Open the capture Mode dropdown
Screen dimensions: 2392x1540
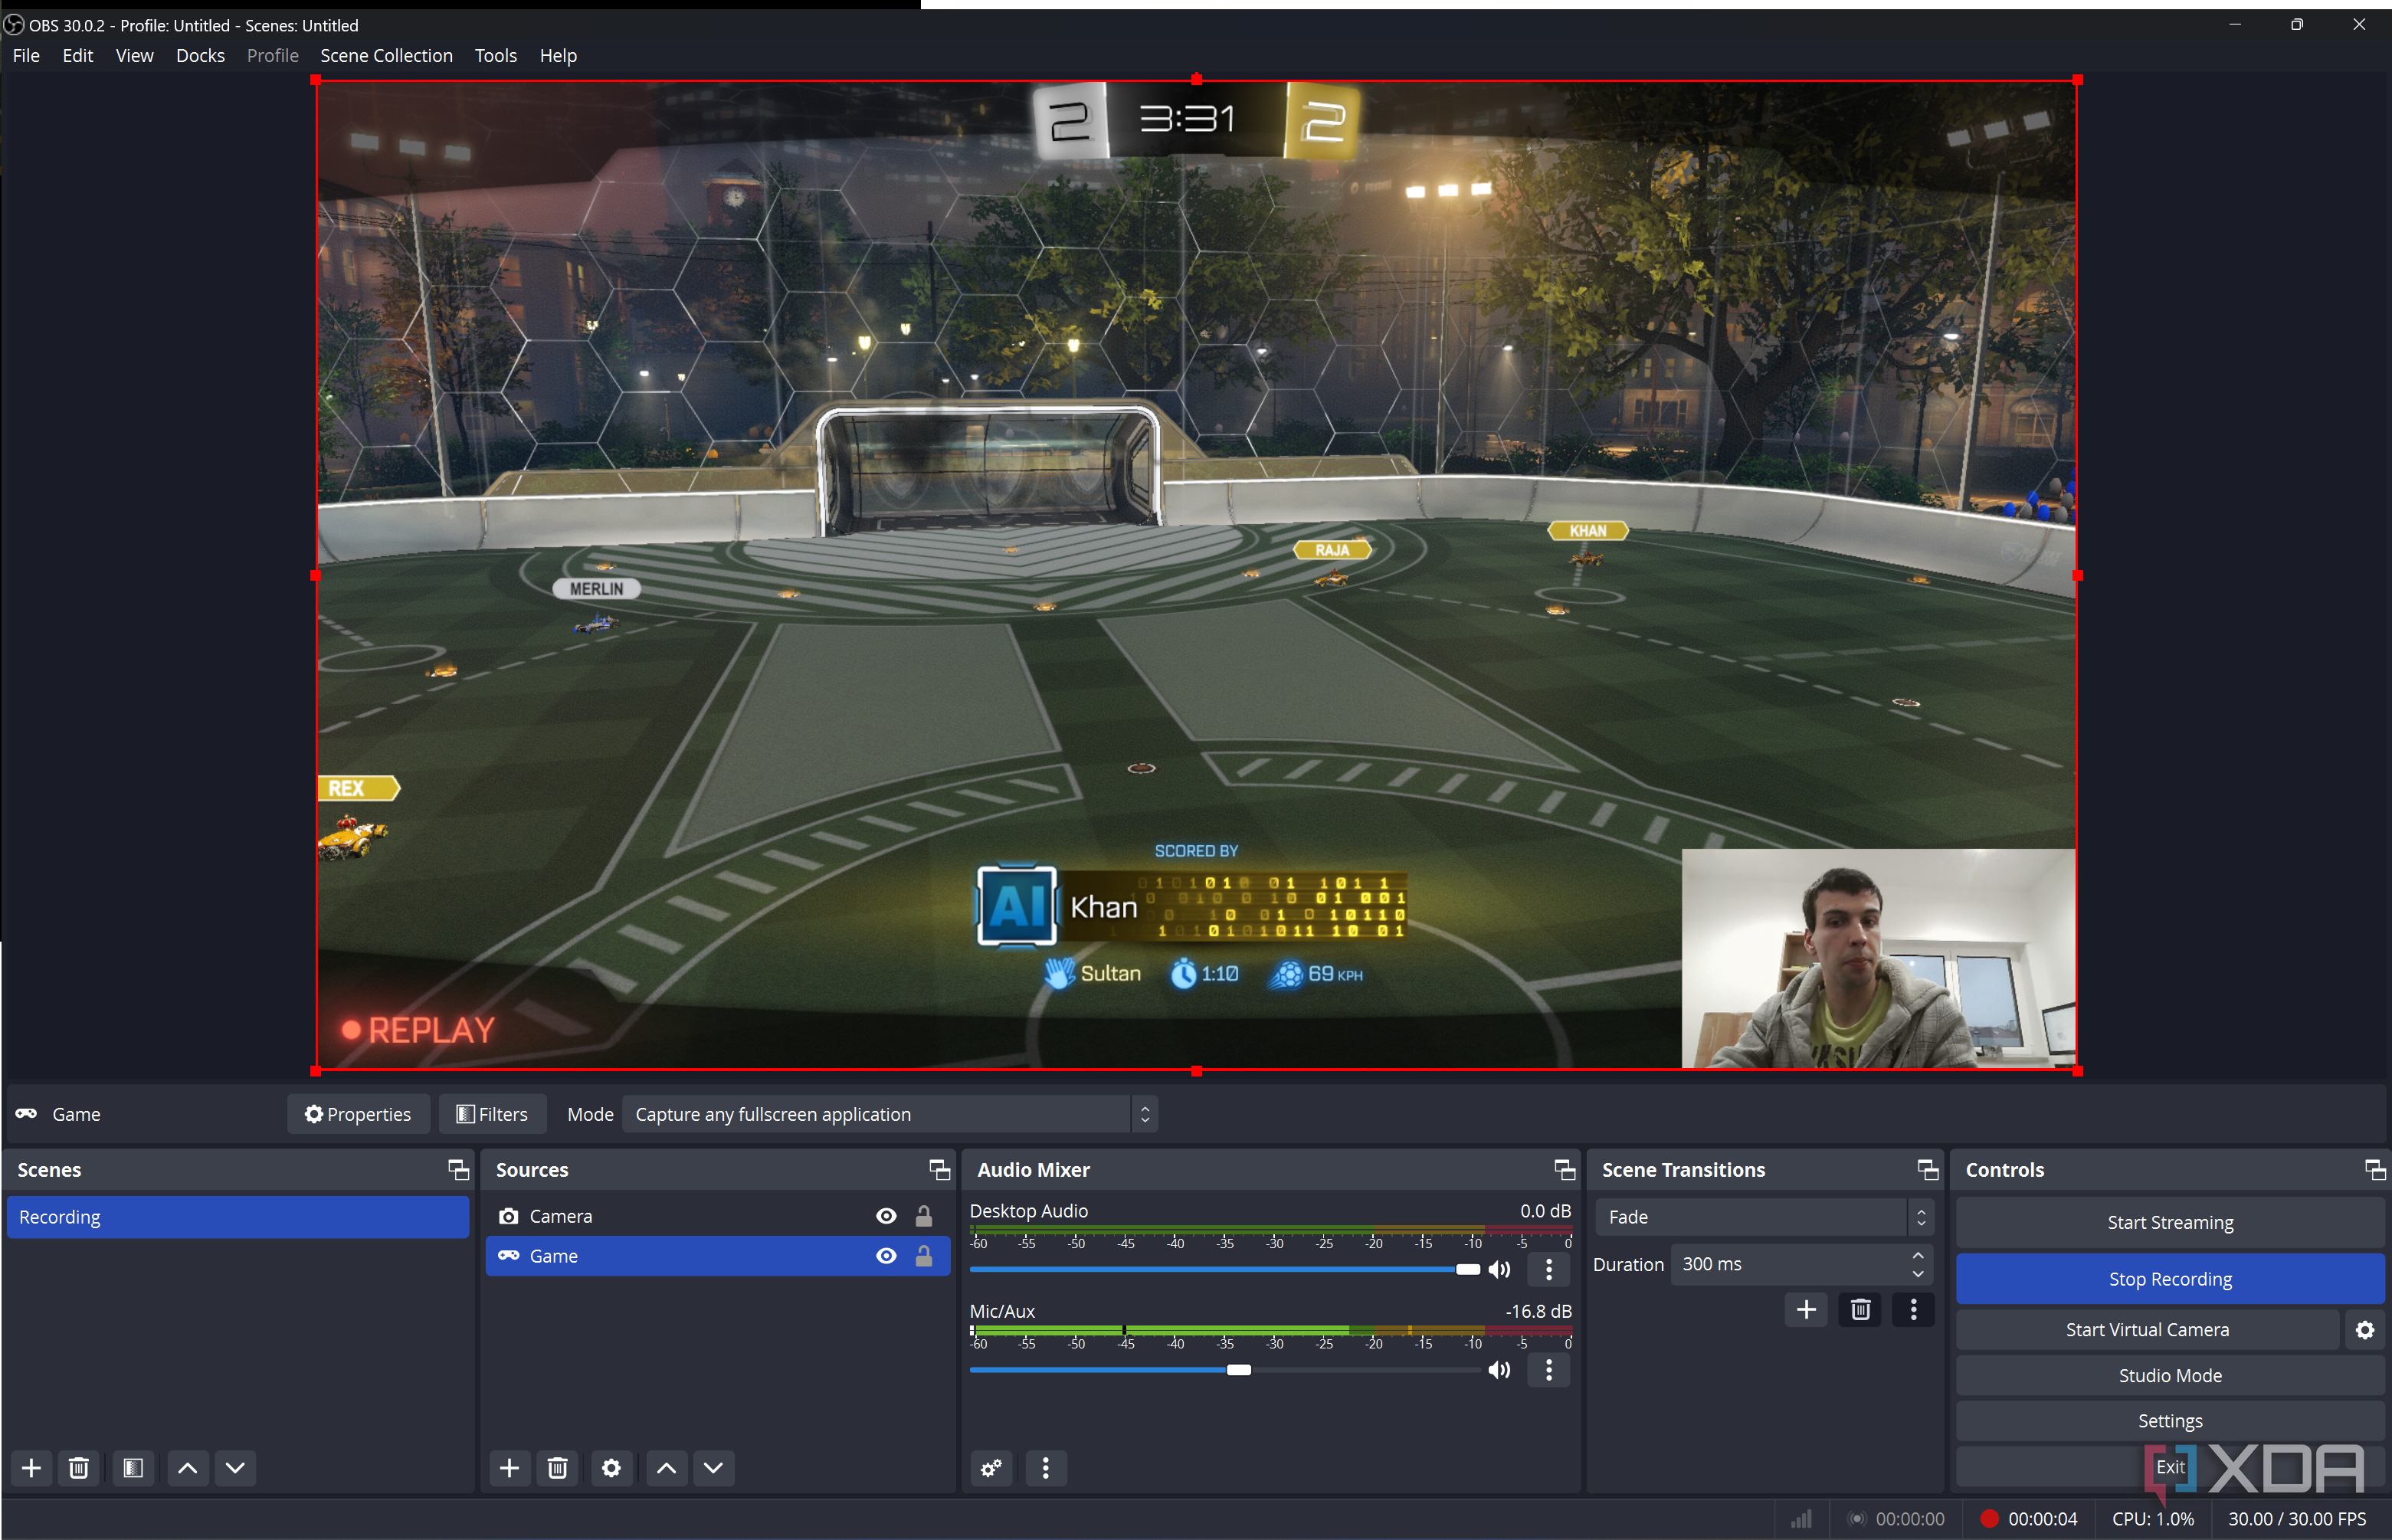click(889, 1114)
